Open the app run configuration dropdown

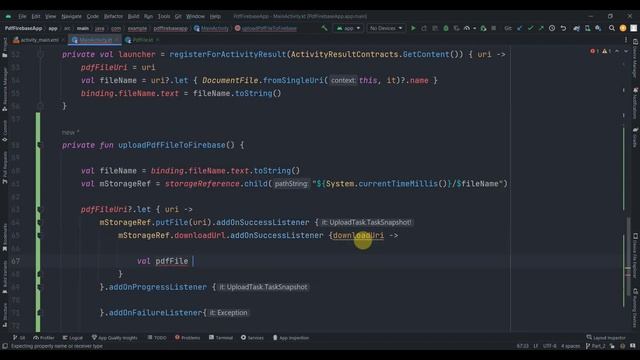pos(348,28)
